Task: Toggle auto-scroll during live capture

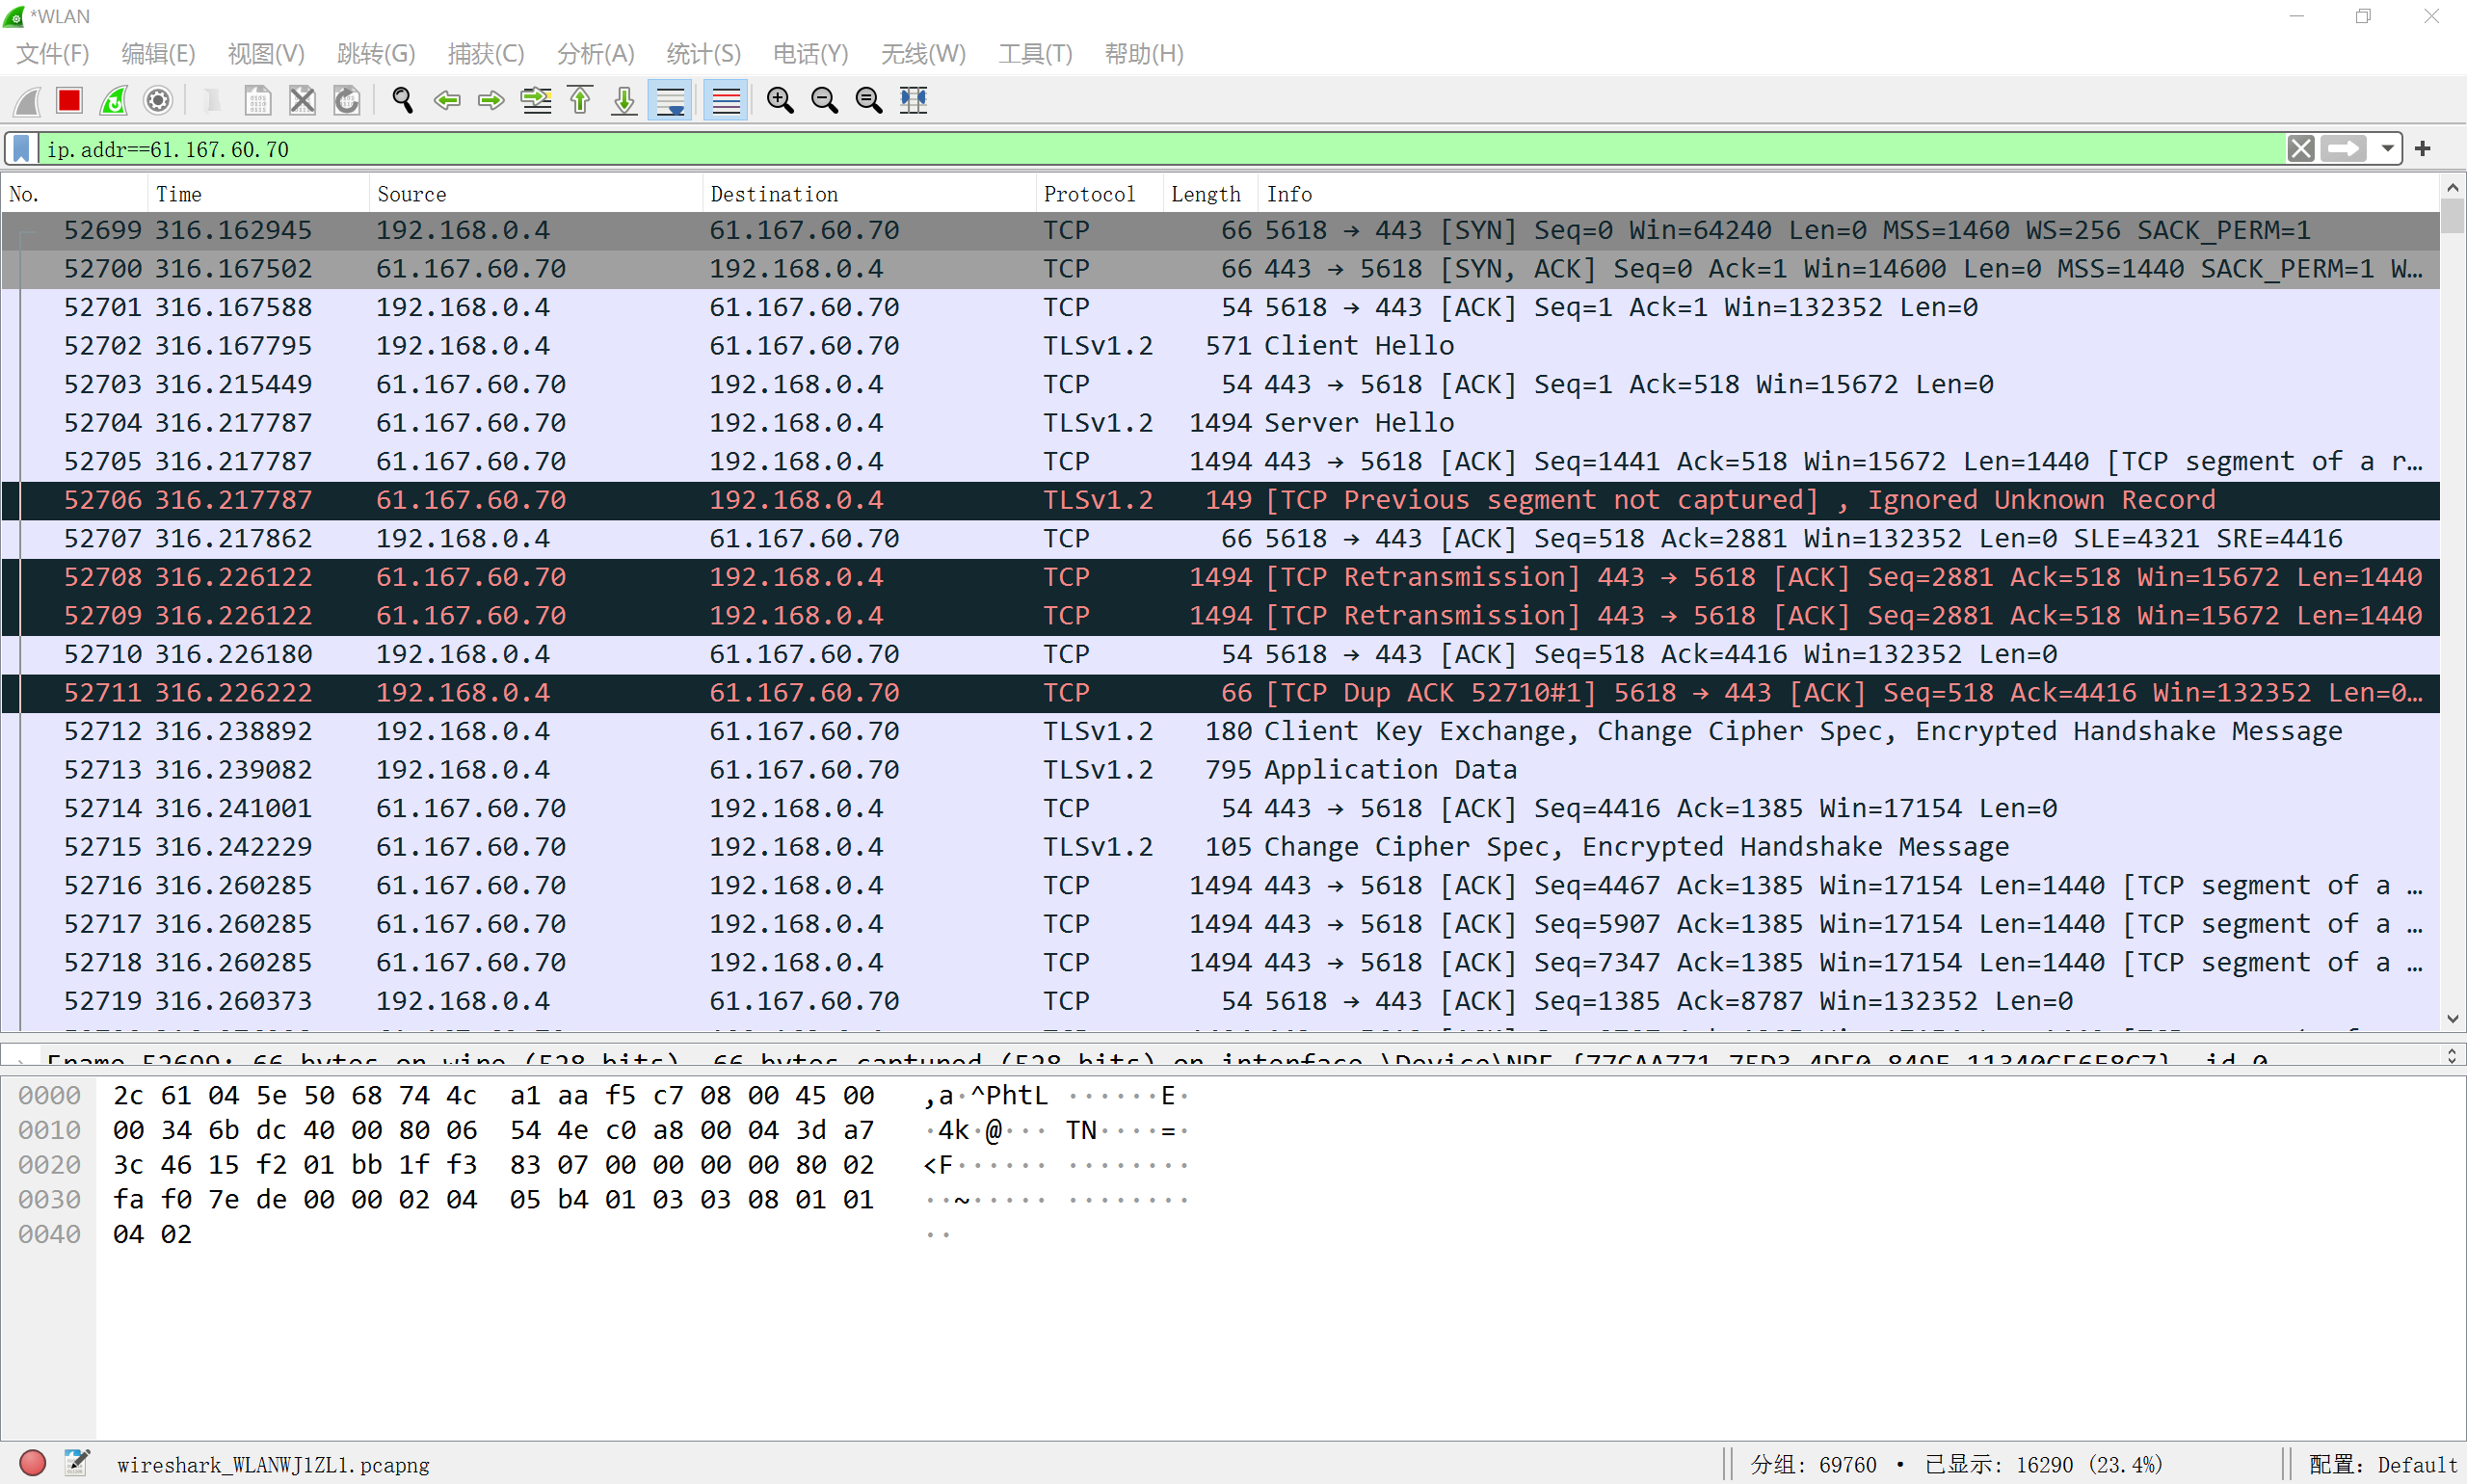Action: [670, 100]
